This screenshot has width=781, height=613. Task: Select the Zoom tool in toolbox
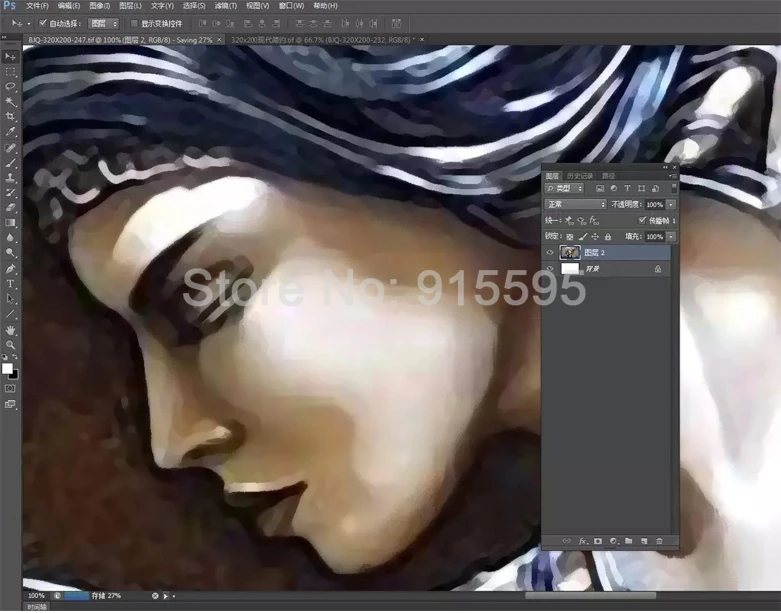[x=10, y=345]
